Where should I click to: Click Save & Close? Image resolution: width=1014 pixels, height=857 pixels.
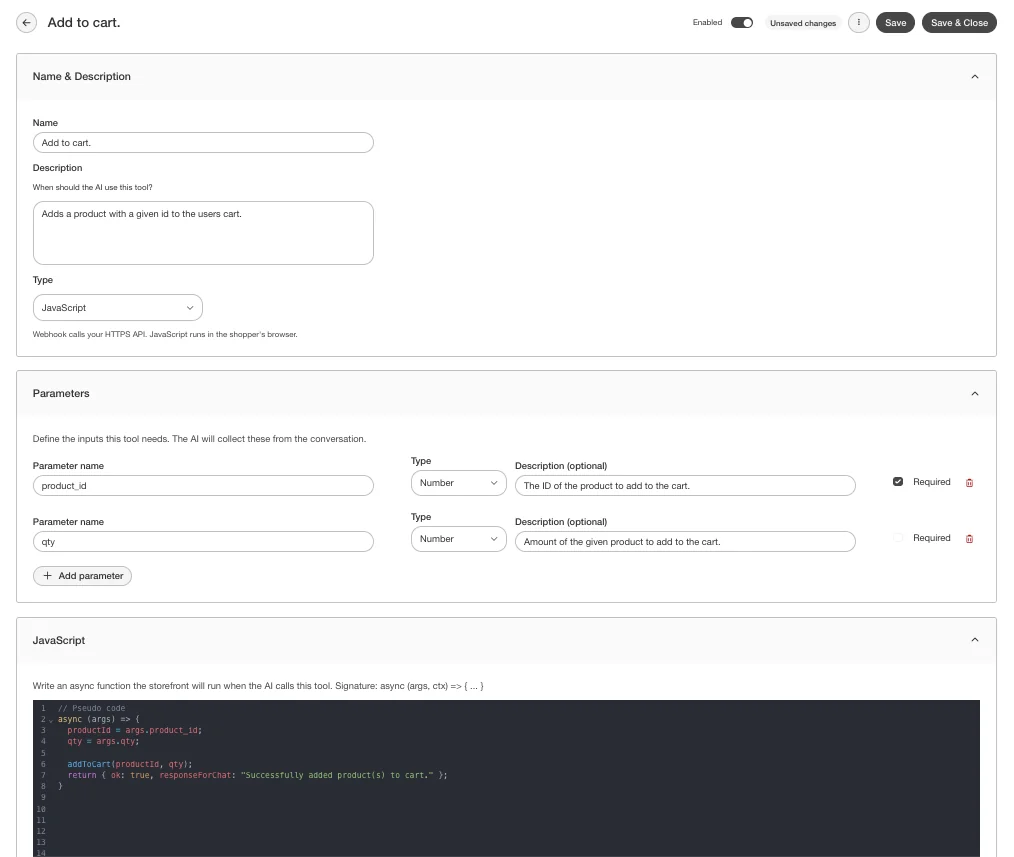pyautogui.click(x=959, y=23)
